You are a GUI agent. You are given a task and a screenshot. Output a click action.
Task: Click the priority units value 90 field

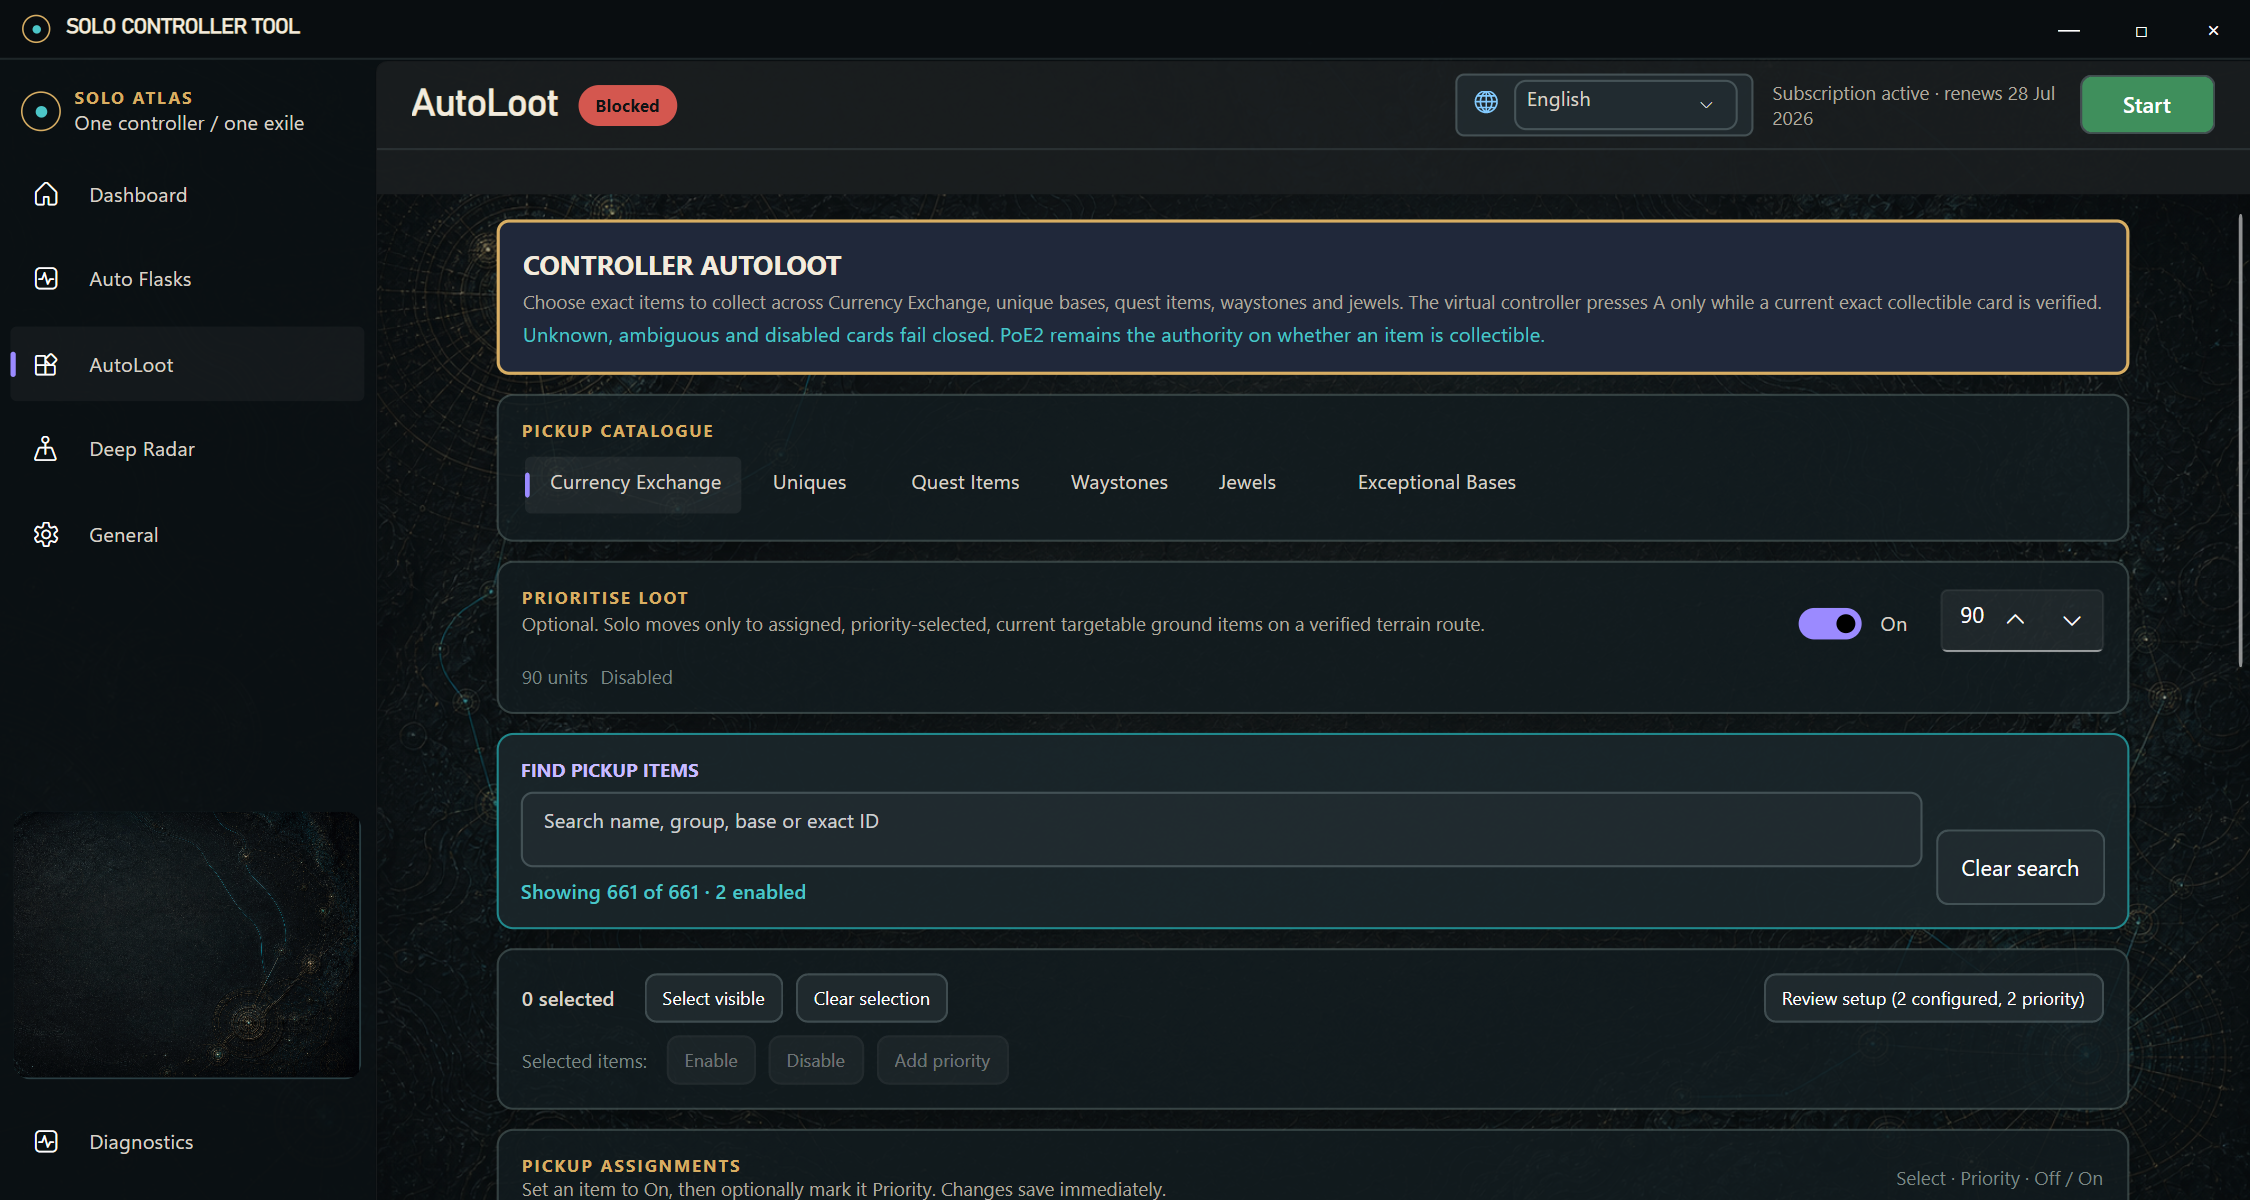point(1971,616)
